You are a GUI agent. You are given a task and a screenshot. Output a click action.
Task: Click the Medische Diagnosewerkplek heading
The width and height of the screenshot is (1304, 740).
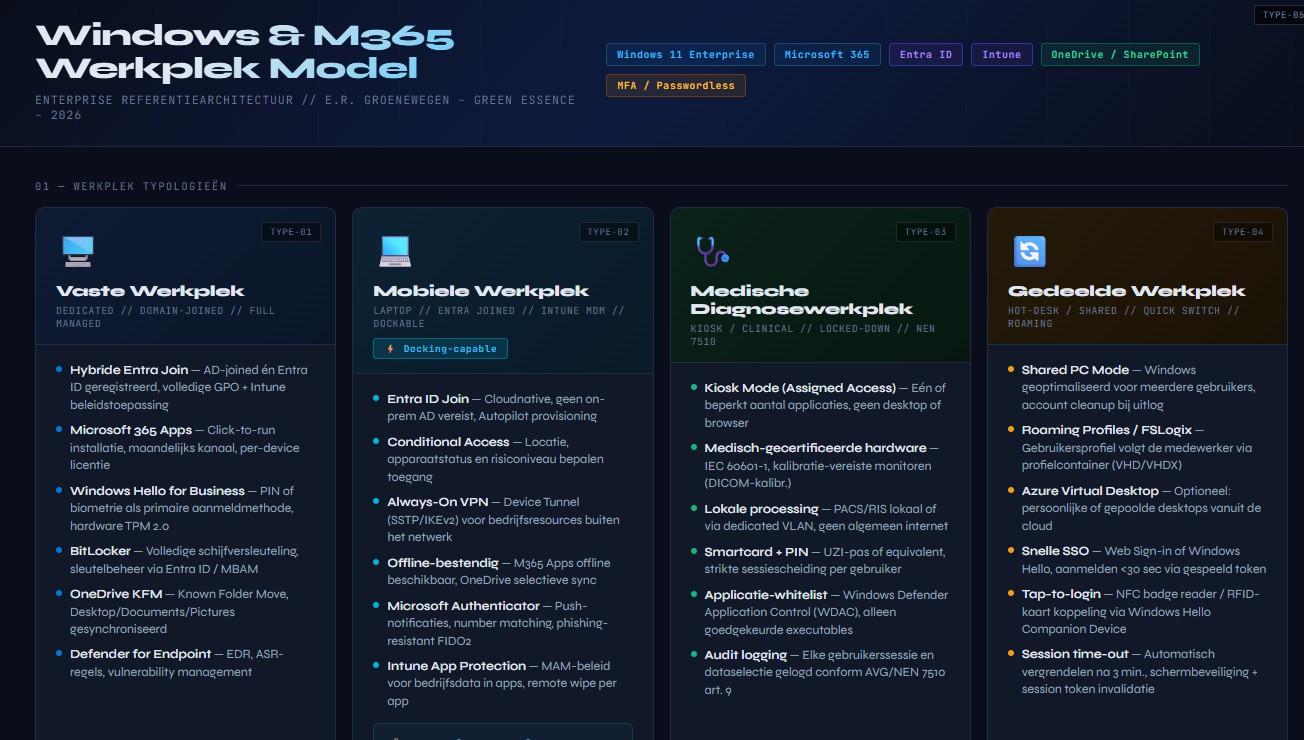pyautogui.click(x=801, y=300)
